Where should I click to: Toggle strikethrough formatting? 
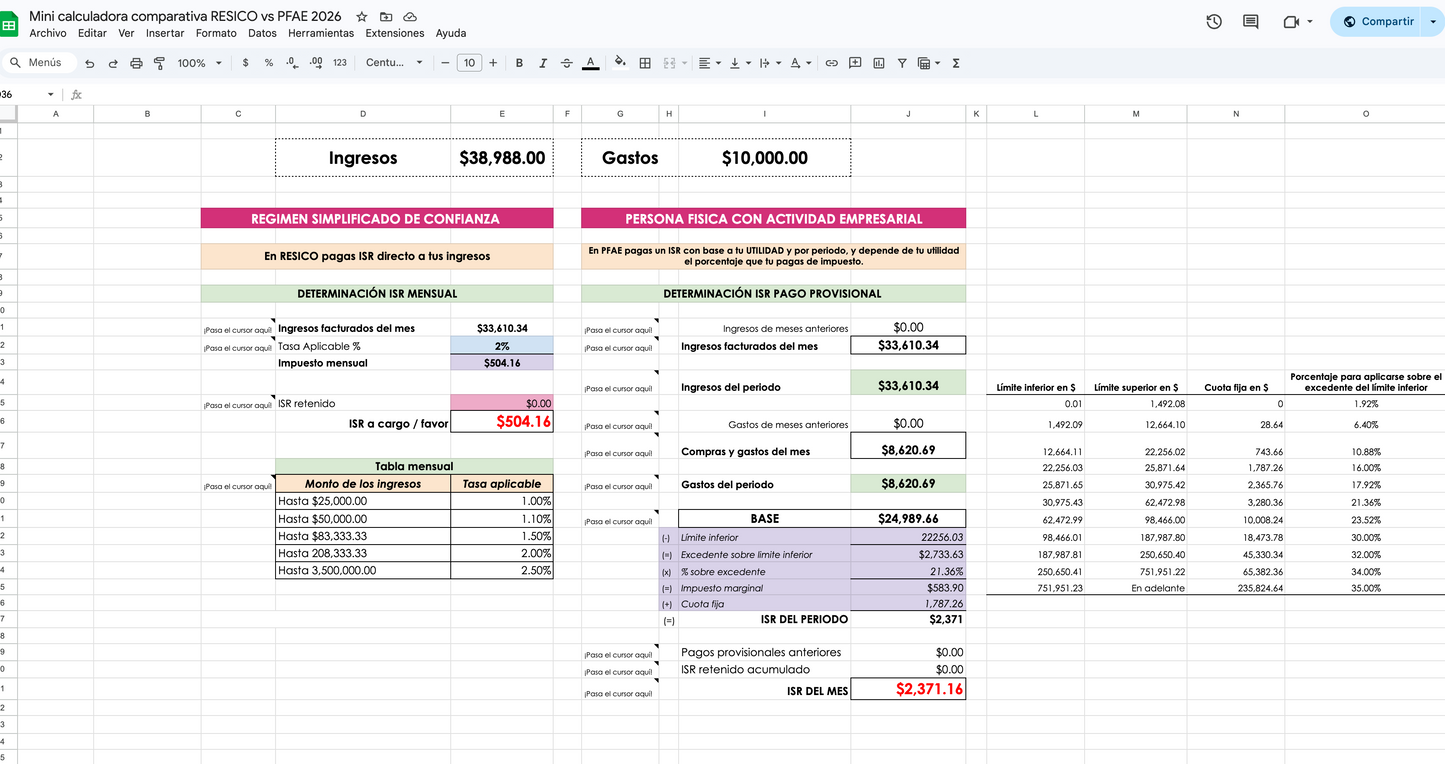[x=567, y=62]
